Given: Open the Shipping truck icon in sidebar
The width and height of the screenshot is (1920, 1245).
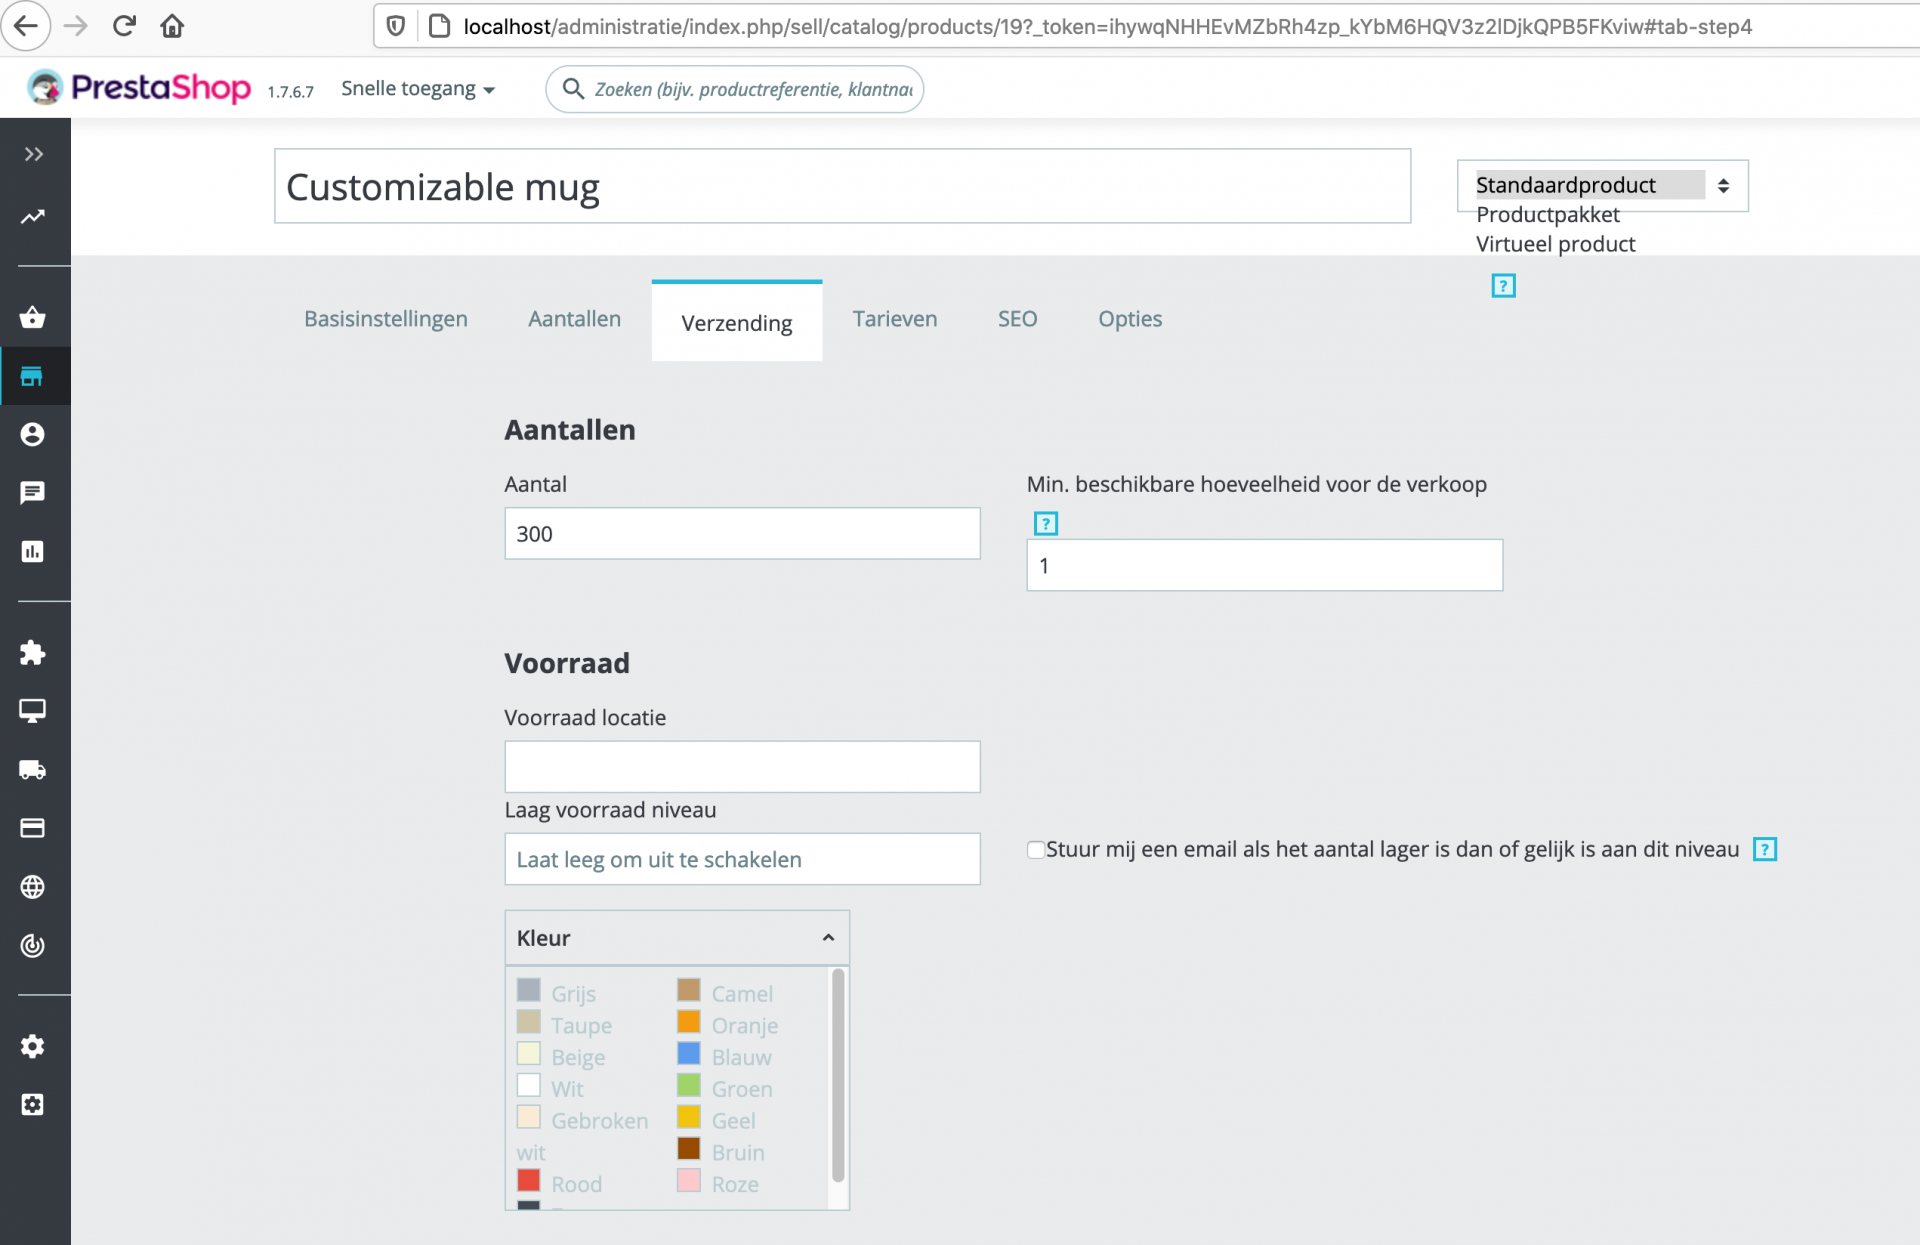Looking at the screenshot, I should click(x=32, y=769).
